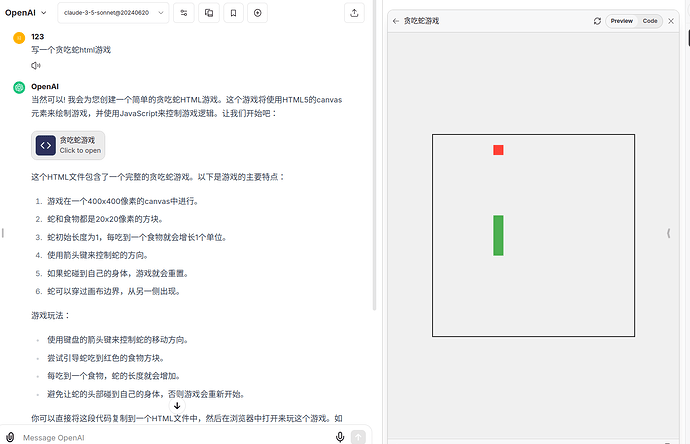Screen dimensions: 690x444
Task: Switch to the Code tab
Action: (650, 21)
